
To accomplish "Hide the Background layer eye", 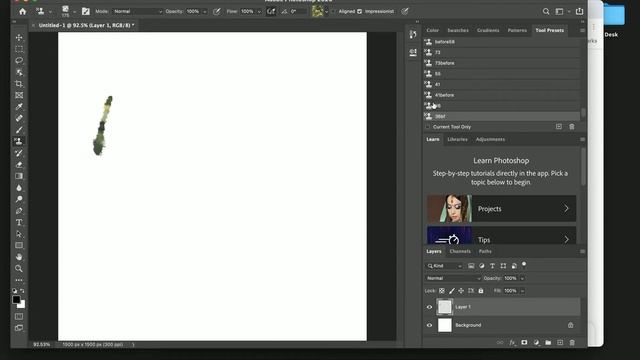I will point(429,325).
